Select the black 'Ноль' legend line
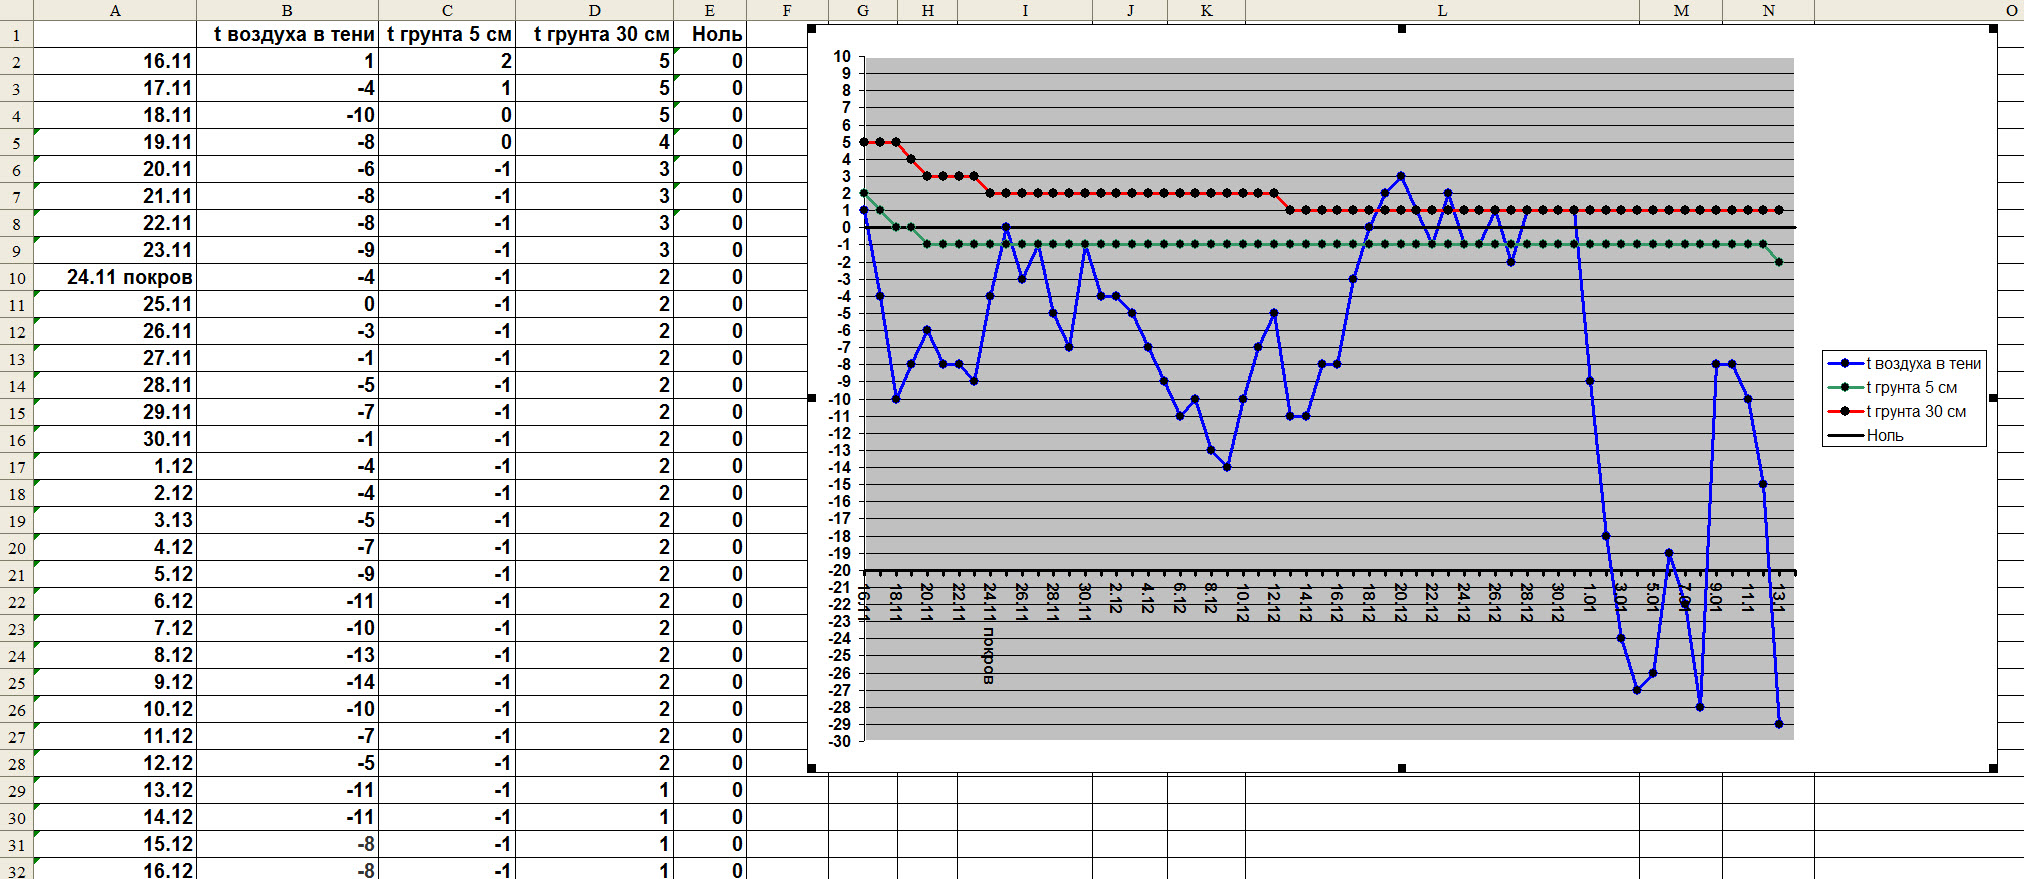 point(1845,436)
